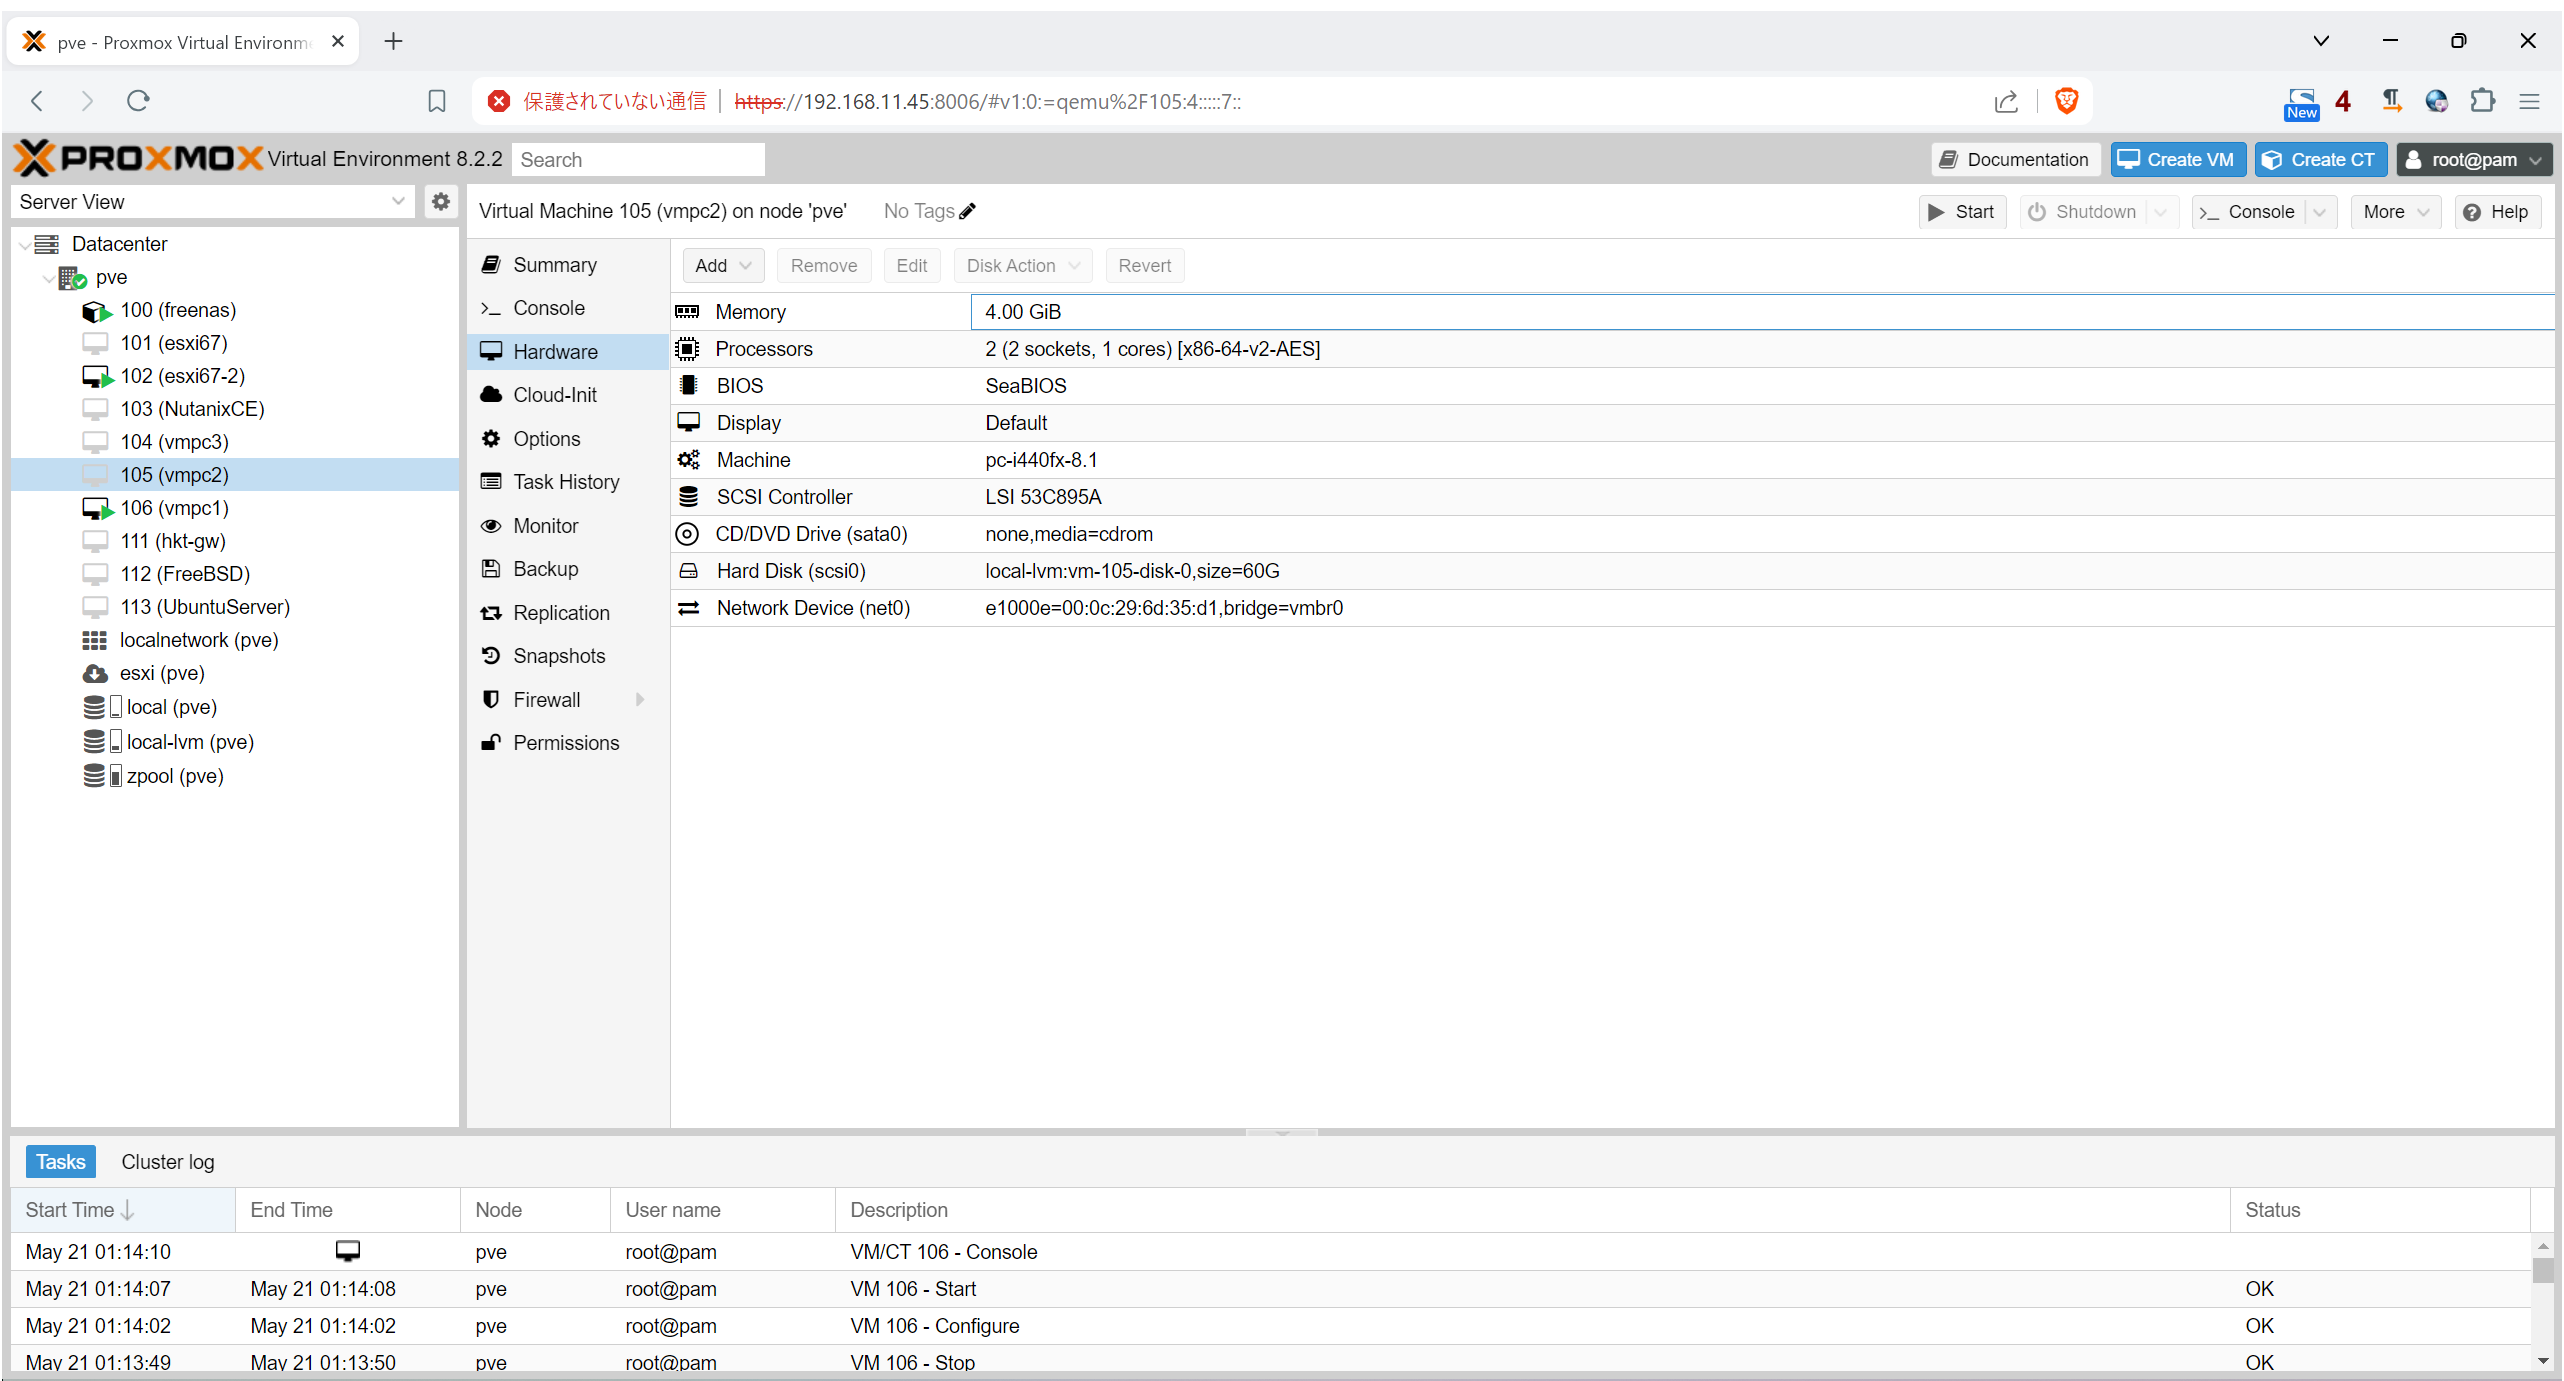The width and height of the screenshot is (2564, 1381).
Task: Click the task log scrollbar down arrow
Action: [x=2543, y=1361]
